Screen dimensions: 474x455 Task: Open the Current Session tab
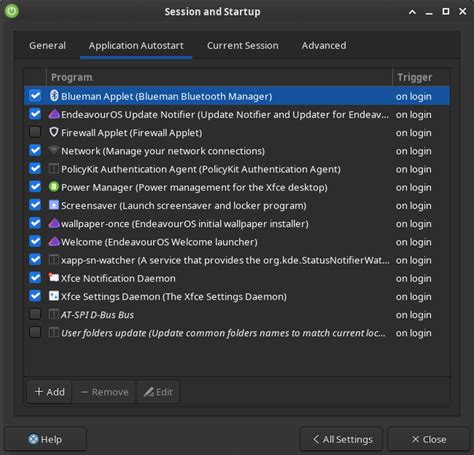(242, 45)
